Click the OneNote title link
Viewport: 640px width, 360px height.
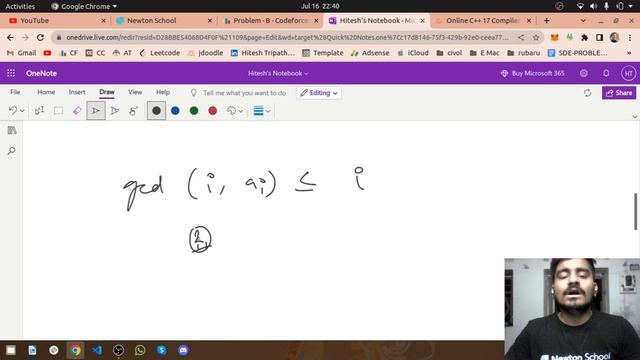click(41, 73)
